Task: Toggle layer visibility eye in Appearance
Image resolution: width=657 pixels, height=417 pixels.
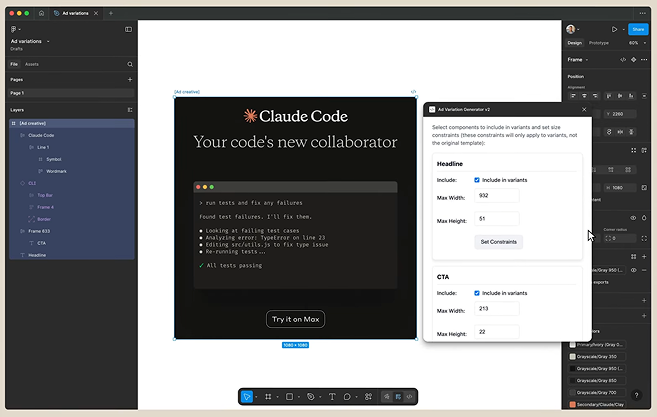Action: pyautogui.click(x=633, y=218)
